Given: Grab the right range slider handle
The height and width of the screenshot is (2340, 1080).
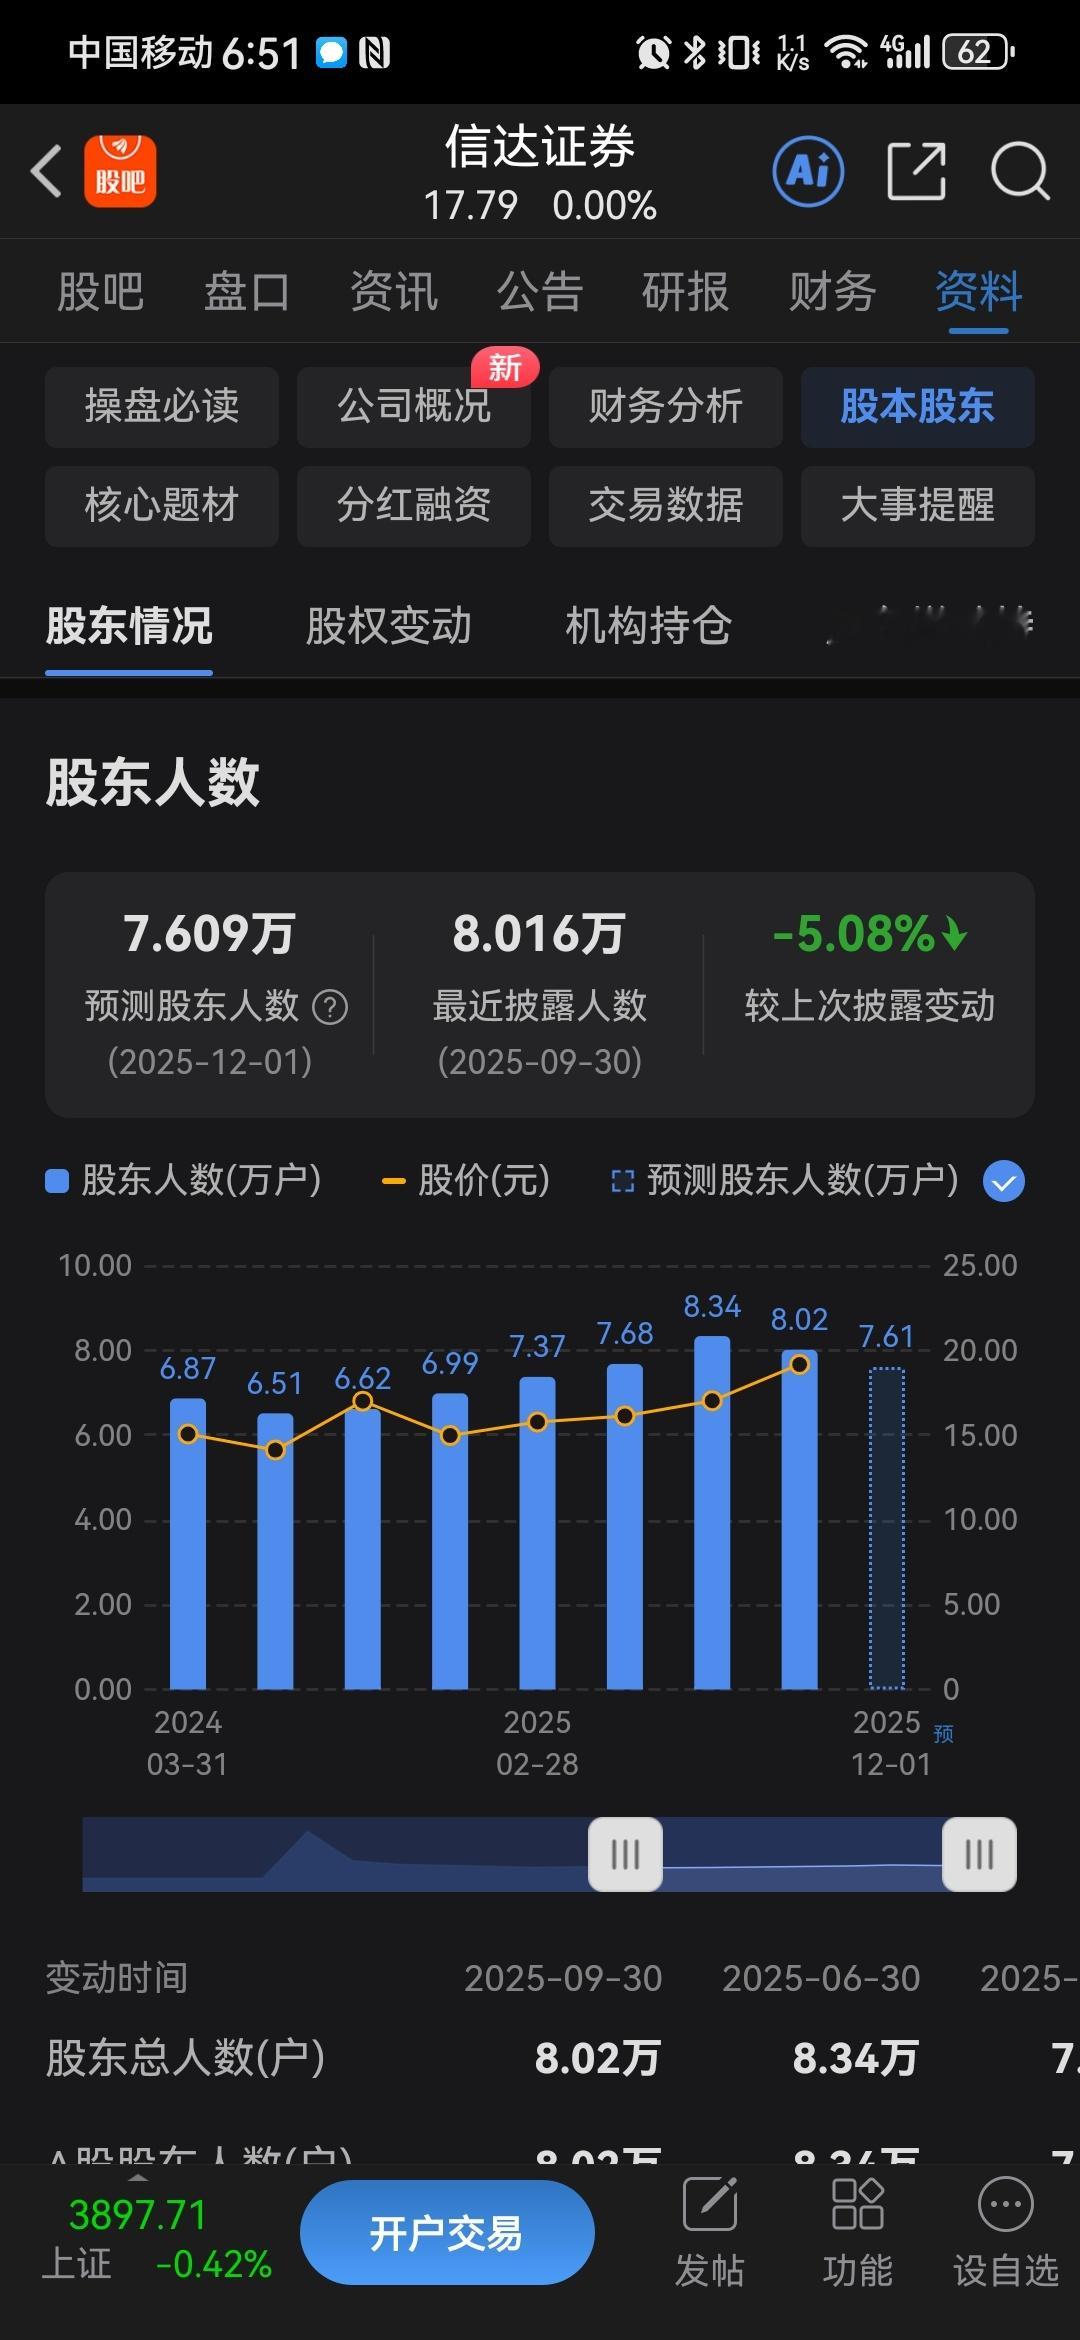Looking at the screenshot, I should [979, 1854].
